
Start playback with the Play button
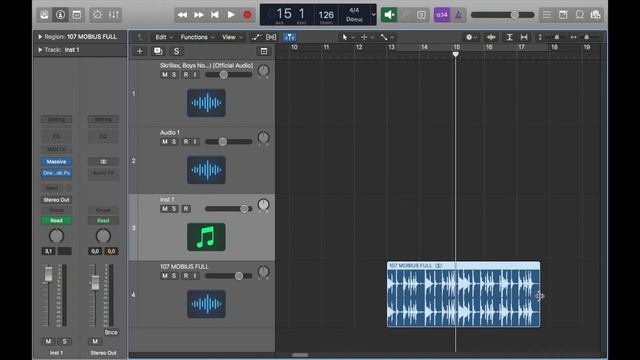click(x=231, y=15)
